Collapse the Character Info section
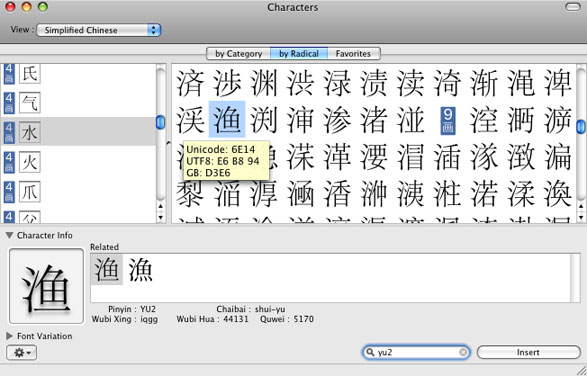The image size is (587, 376). point(9,235)
